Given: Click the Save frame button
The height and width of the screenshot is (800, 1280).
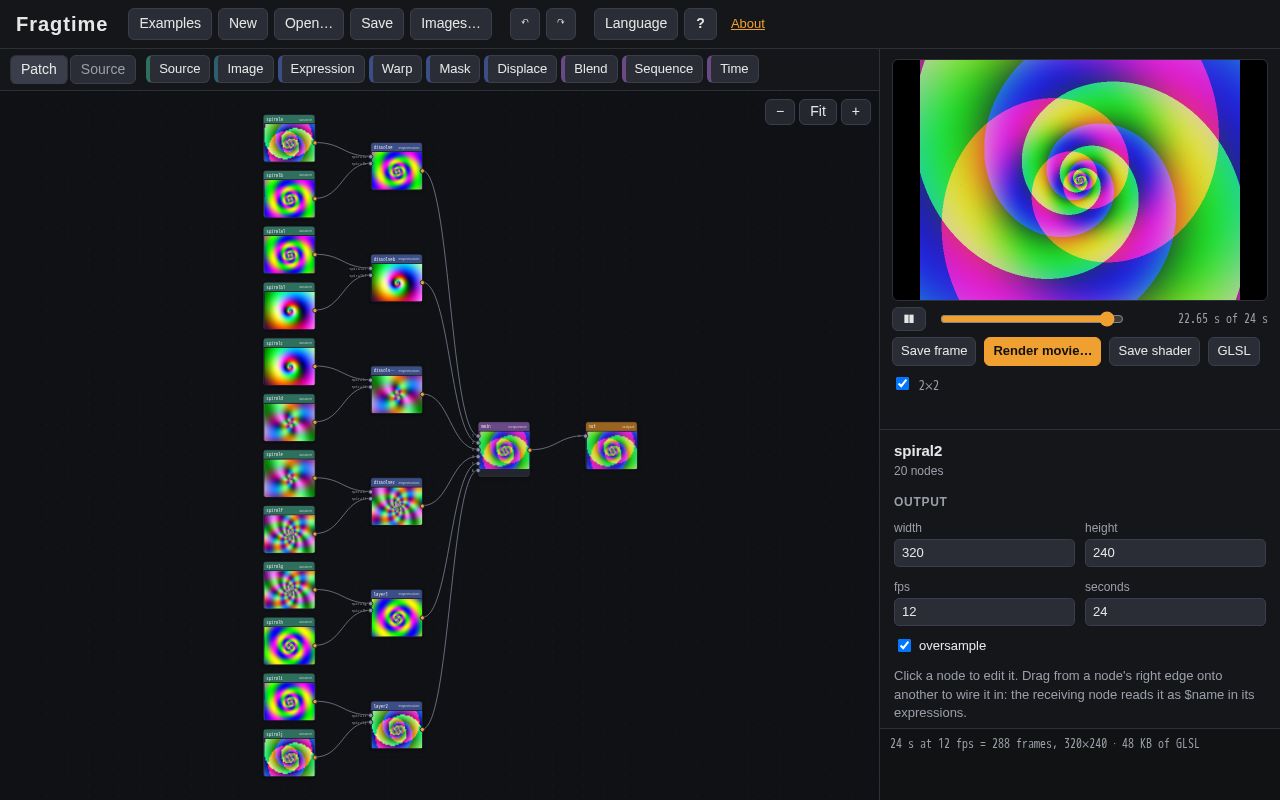Looking at the screenshot, I should point(934,351).
